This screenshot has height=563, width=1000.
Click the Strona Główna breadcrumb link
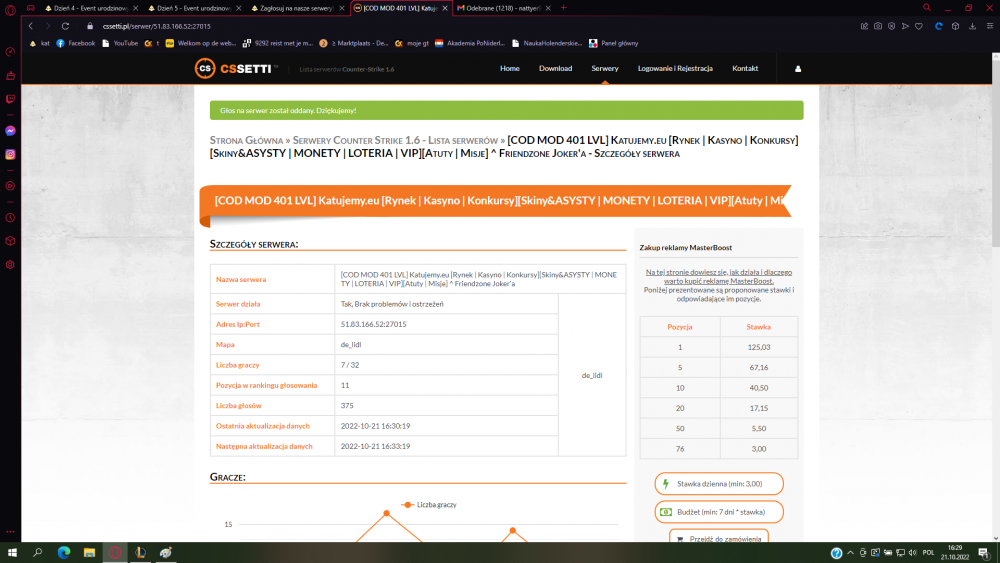pos(246,140)
